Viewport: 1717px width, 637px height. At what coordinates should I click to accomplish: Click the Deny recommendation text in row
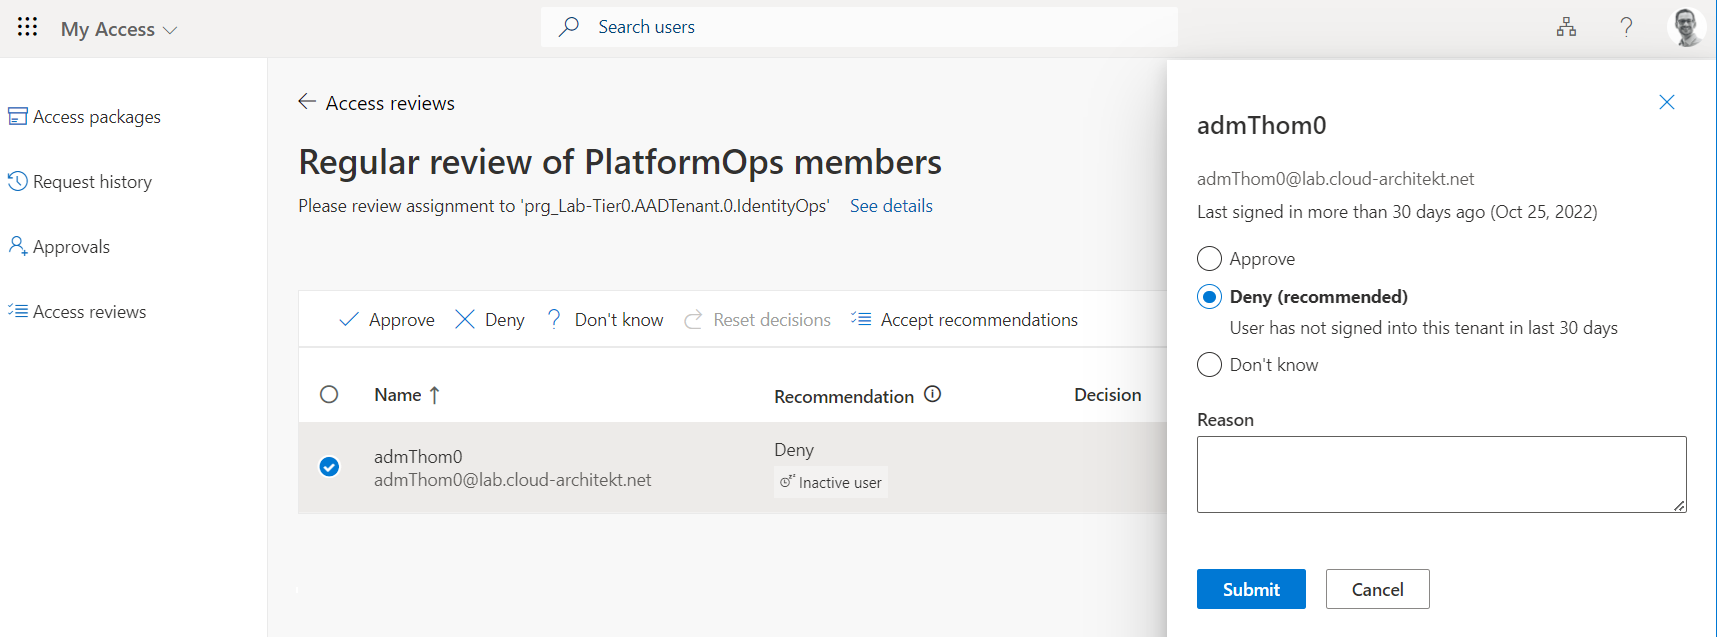[x=794, y=450]
